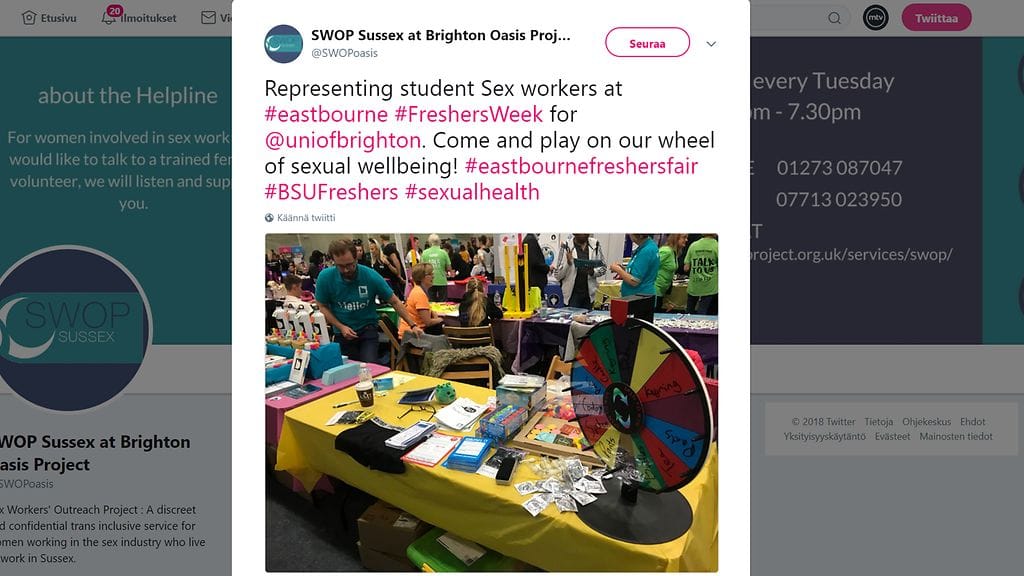The height and width of the screenshot is (576, 1024).
Task: Open the Ilmoitukset notifications bell
Action: click(x=108, y=18)
